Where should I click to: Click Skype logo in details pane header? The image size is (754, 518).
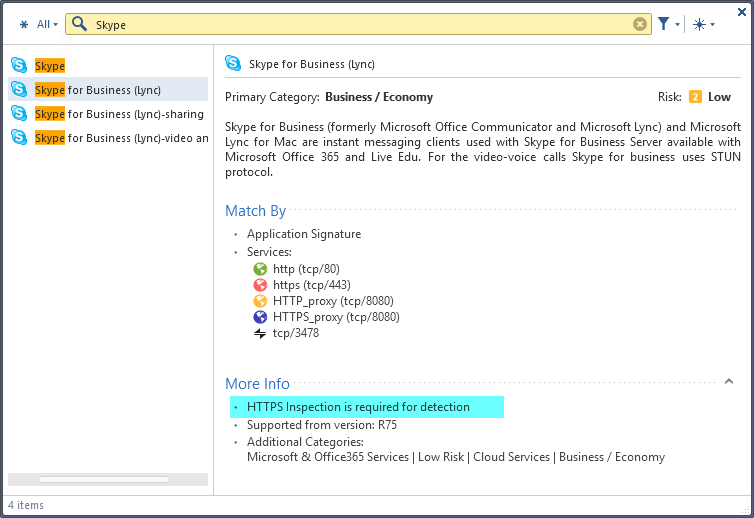[233, 63]
